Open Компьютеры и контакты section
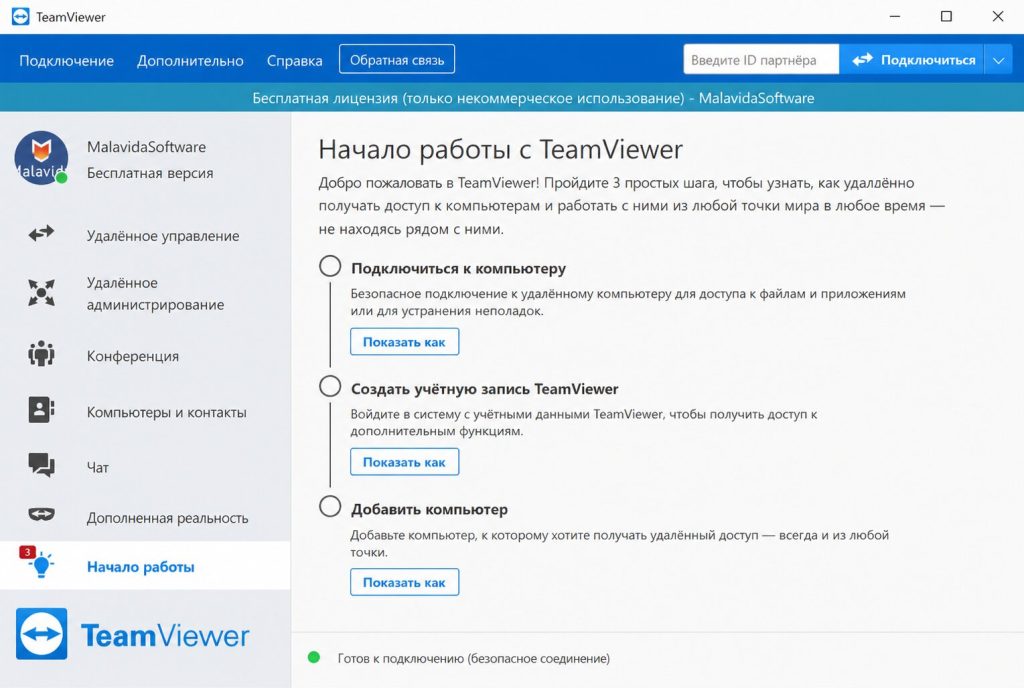The height and width of the screenshot is (688, 1024). pyautogui.click(x=145, y=412)
